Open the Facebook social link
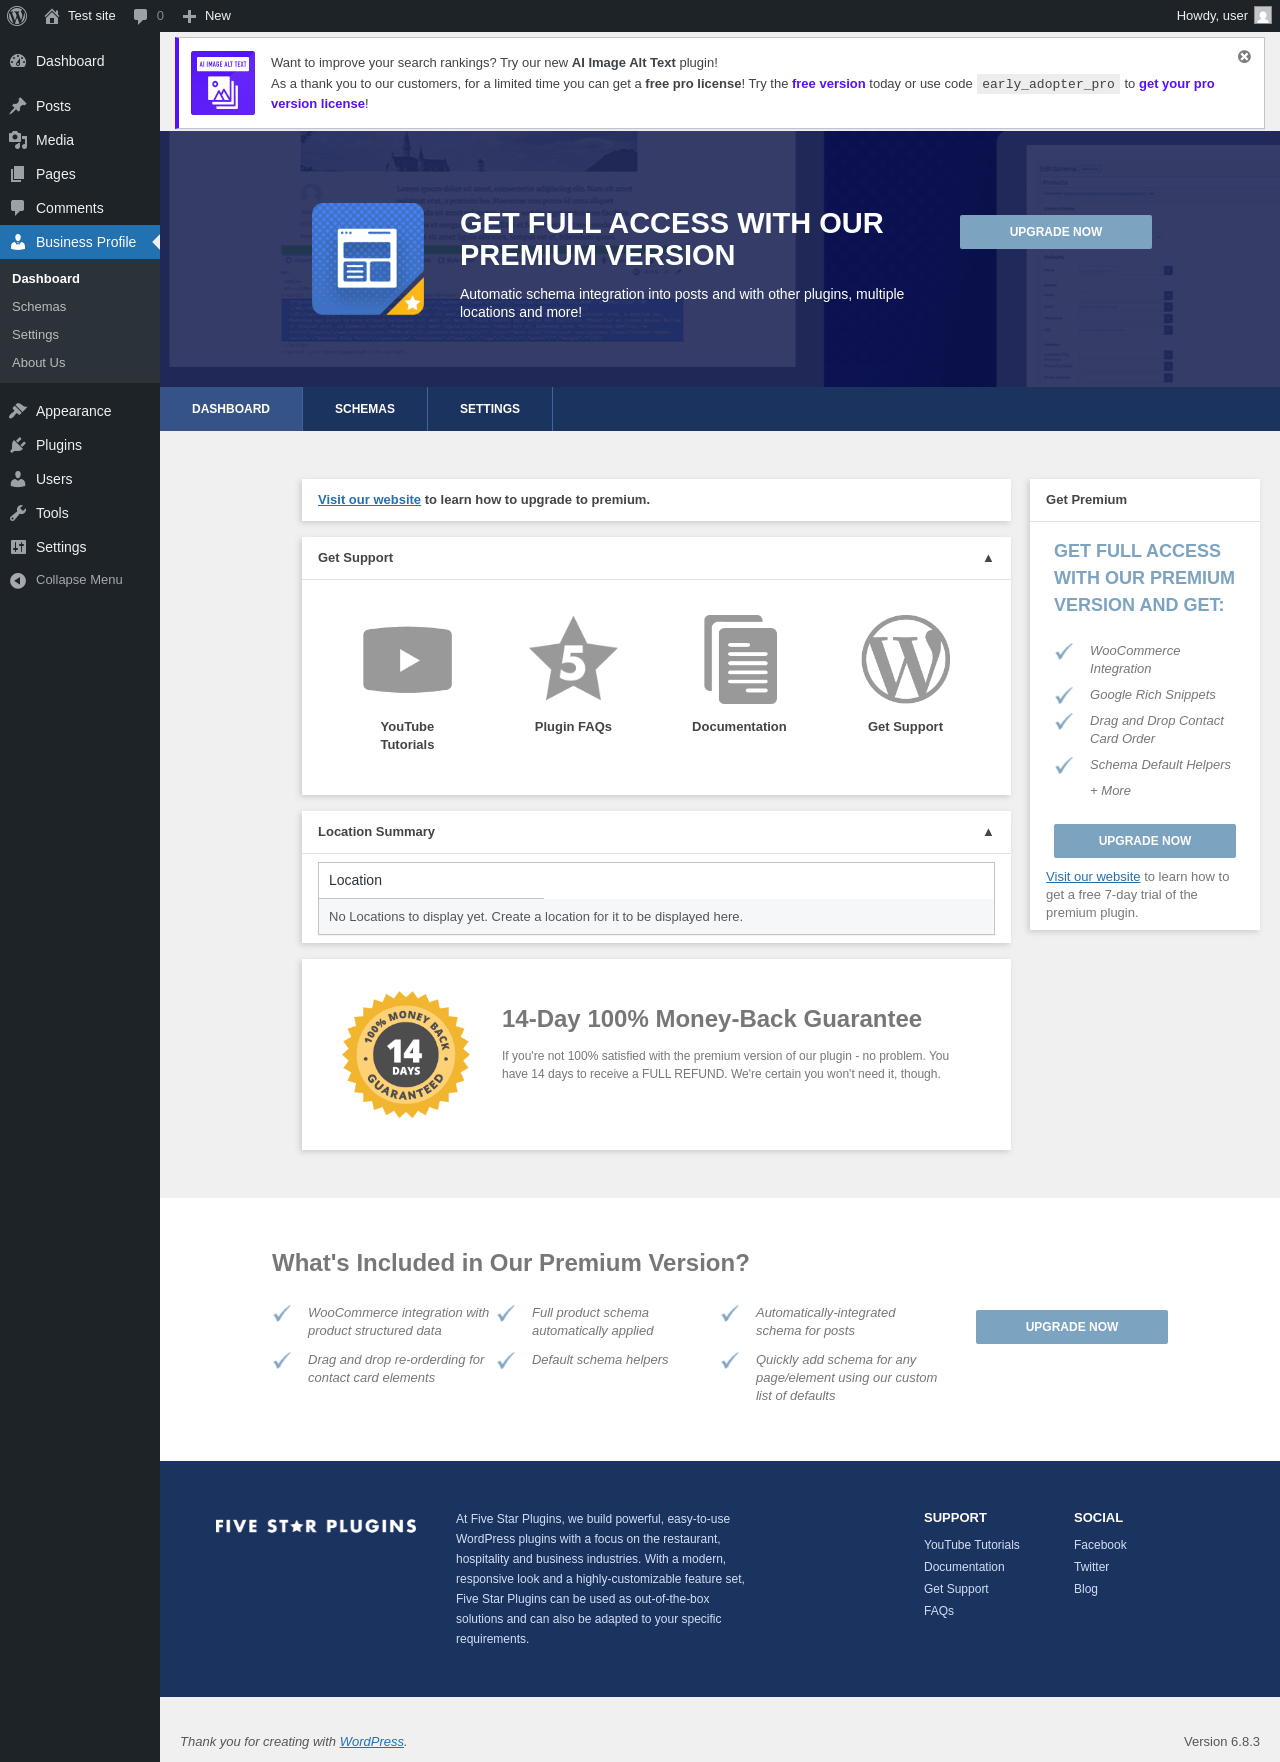 coord(1100,1545)
